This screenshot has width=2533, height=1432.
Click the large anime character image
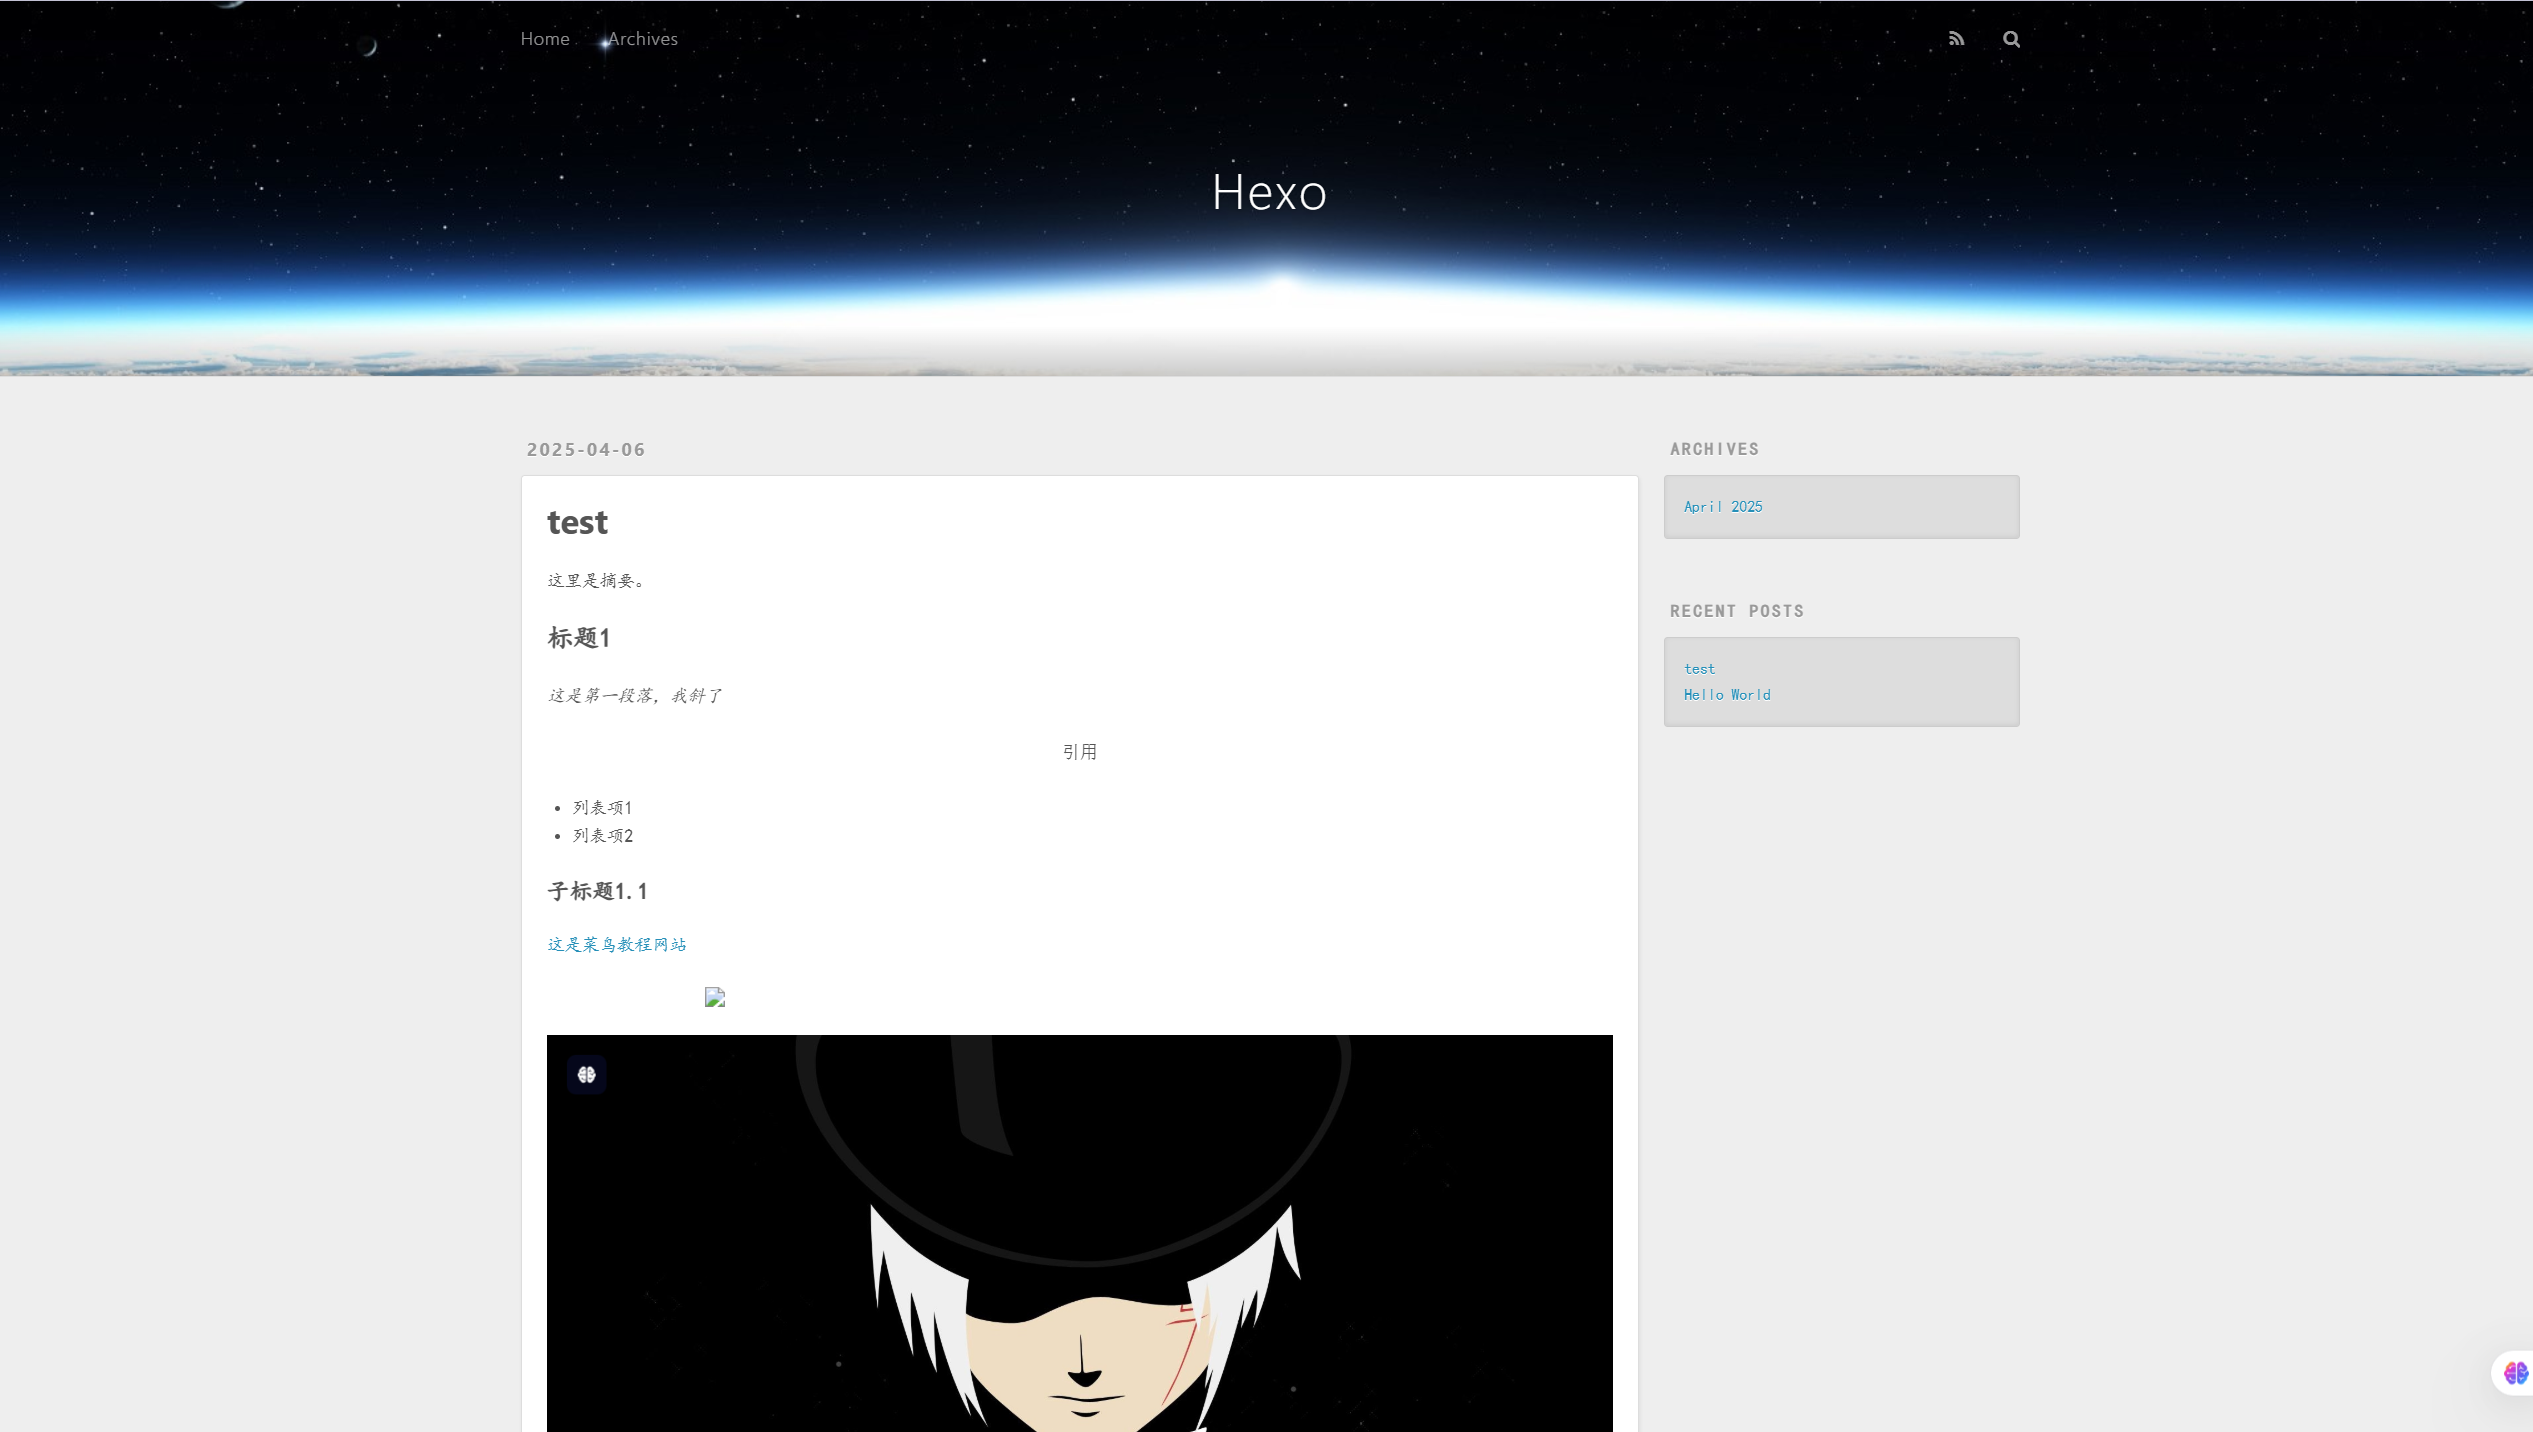pyautogui.click(x=1079, y=1240)
